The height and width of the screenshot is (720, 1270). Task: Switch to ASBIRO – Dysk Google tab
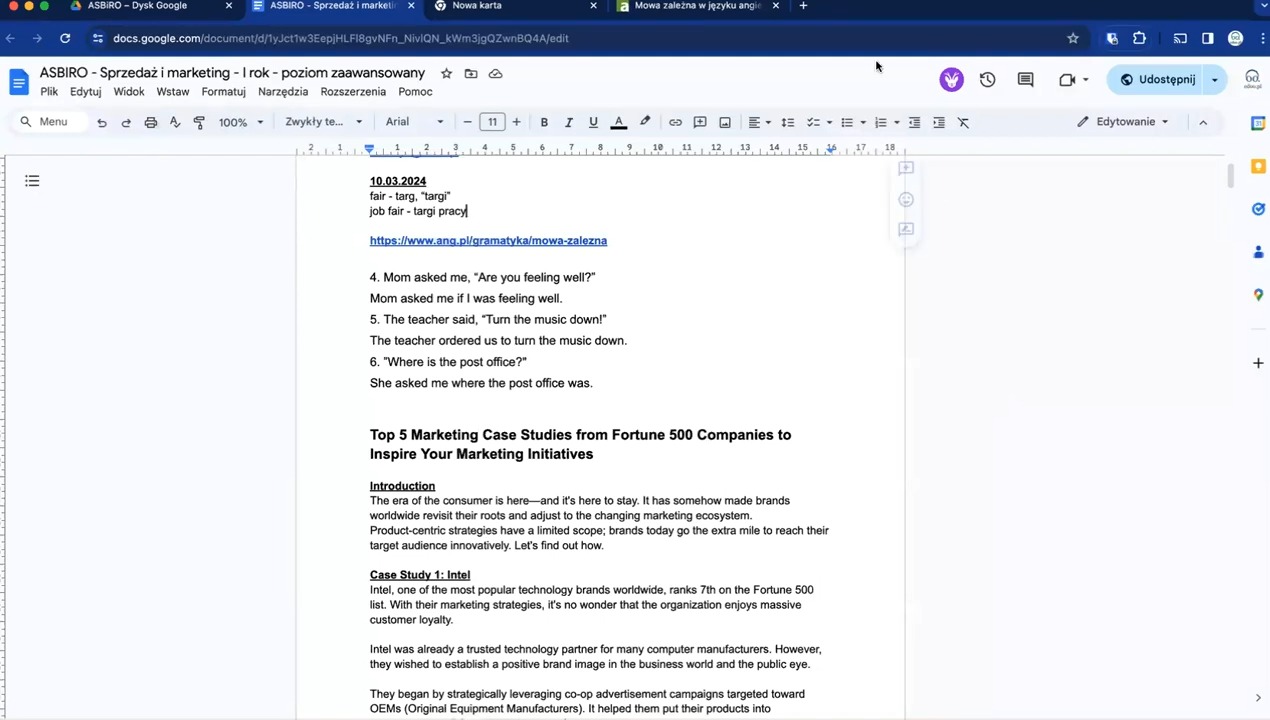[x=150, y=6]
